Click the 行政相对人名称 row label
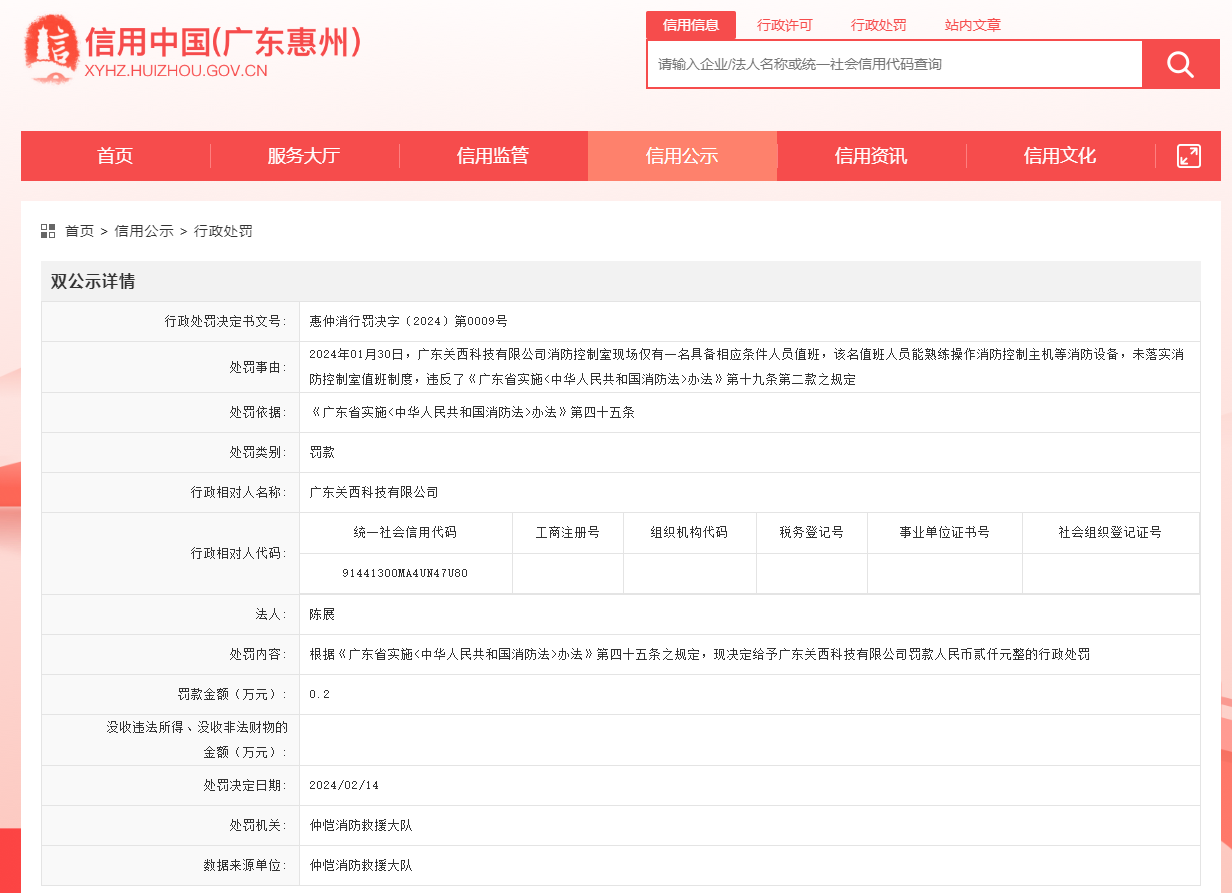1232x893 pixels. pyautogui.click(x=239, y=492)
